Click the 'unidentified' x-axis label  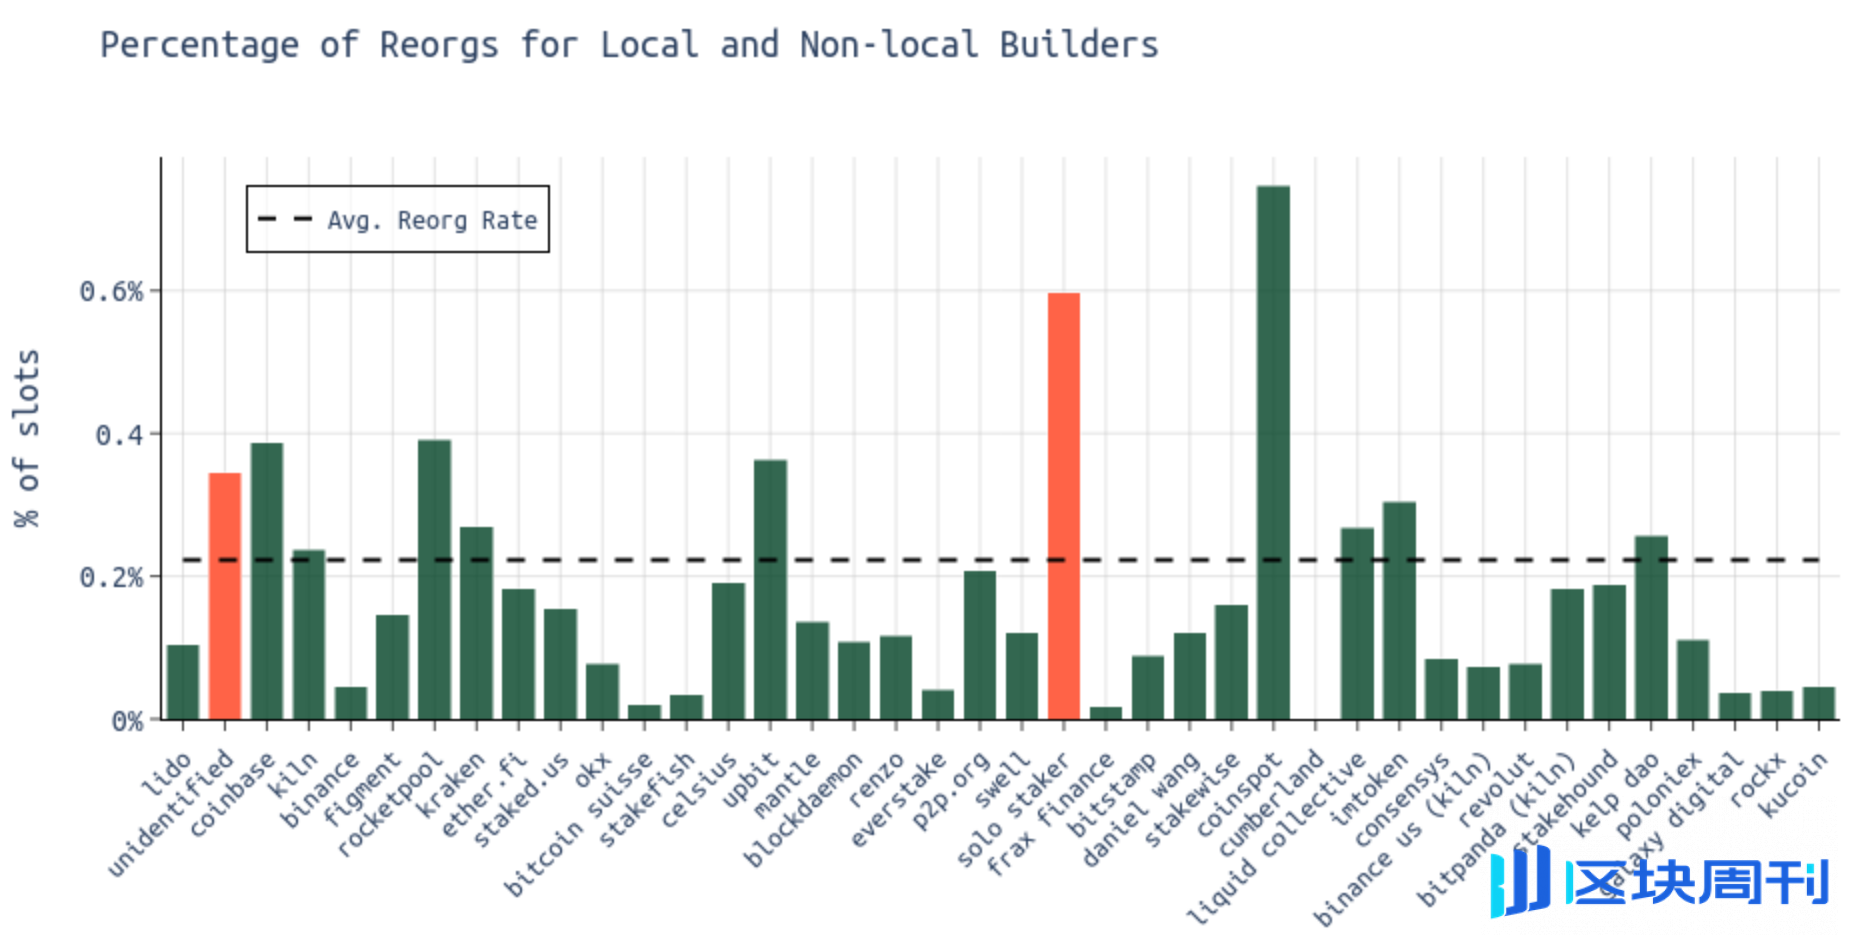(170, 813)
